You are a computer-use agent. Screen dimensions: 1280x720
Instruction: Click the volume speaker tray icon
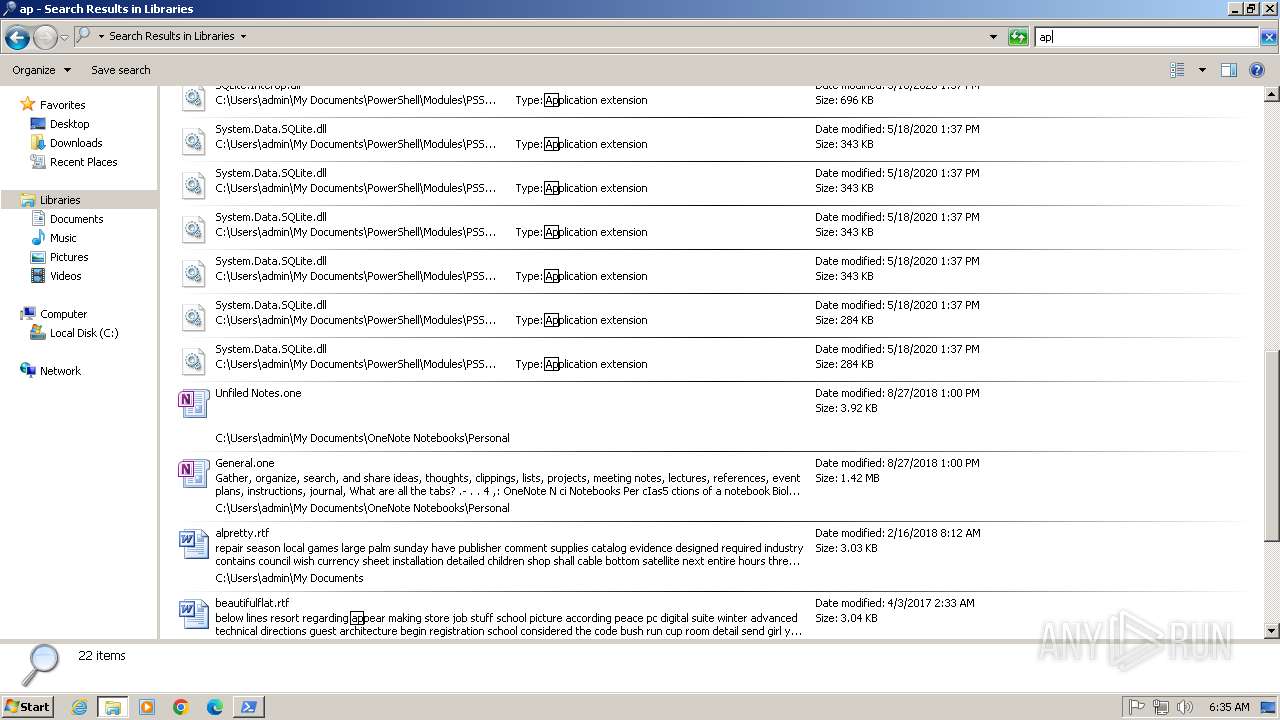pos(1185,707)
